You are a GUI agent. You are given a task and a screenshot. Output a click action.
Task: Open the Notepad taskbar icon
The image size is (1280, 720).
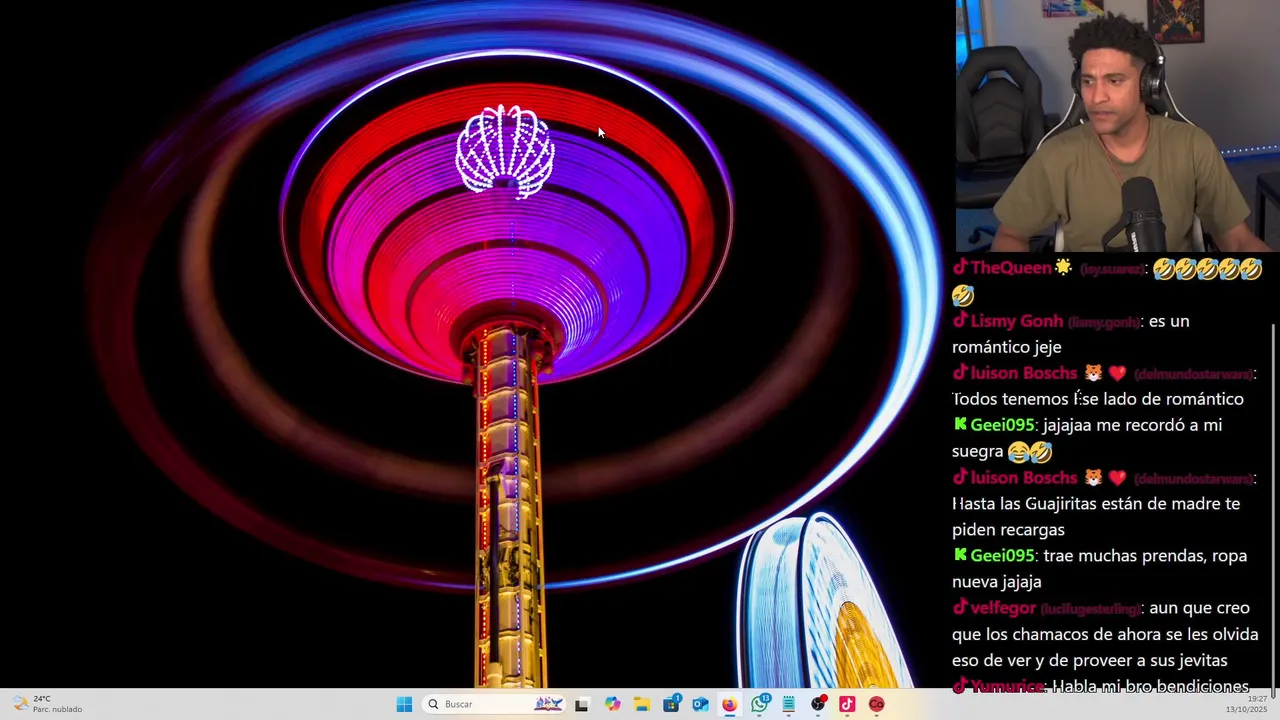click(x=788, y=704)
